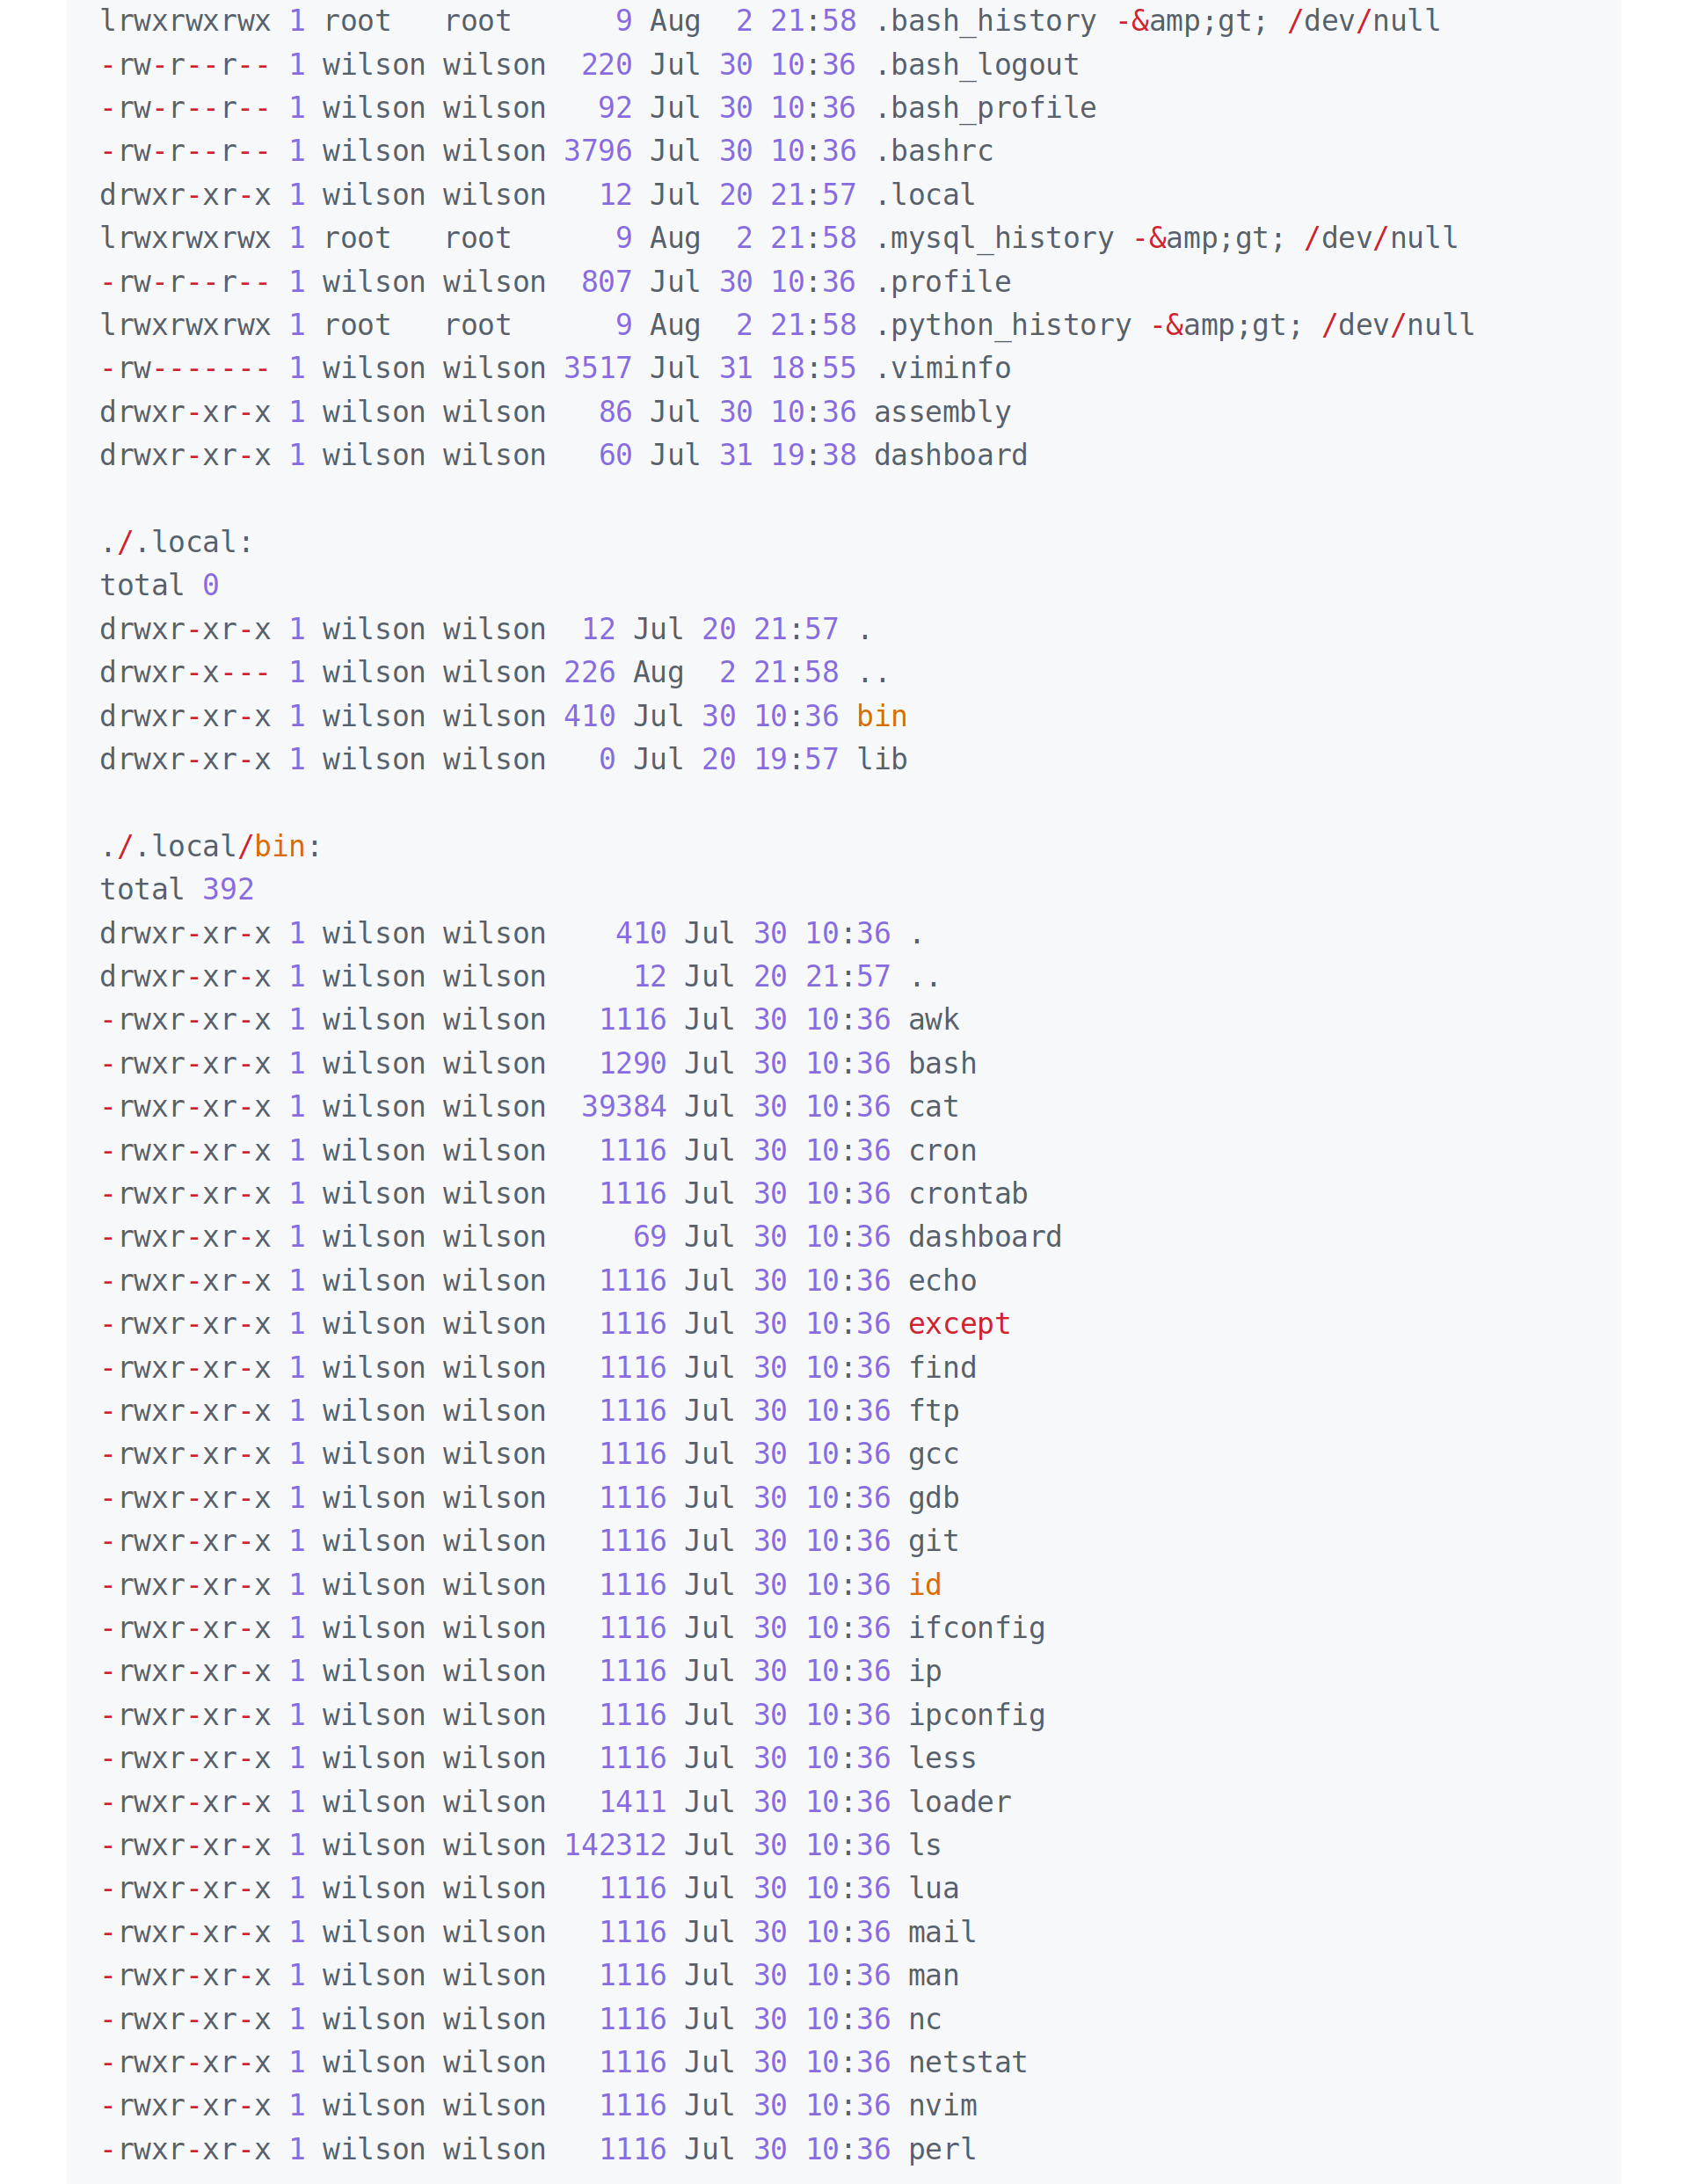
Task: Click the find filename
Action: point(943,1367)
